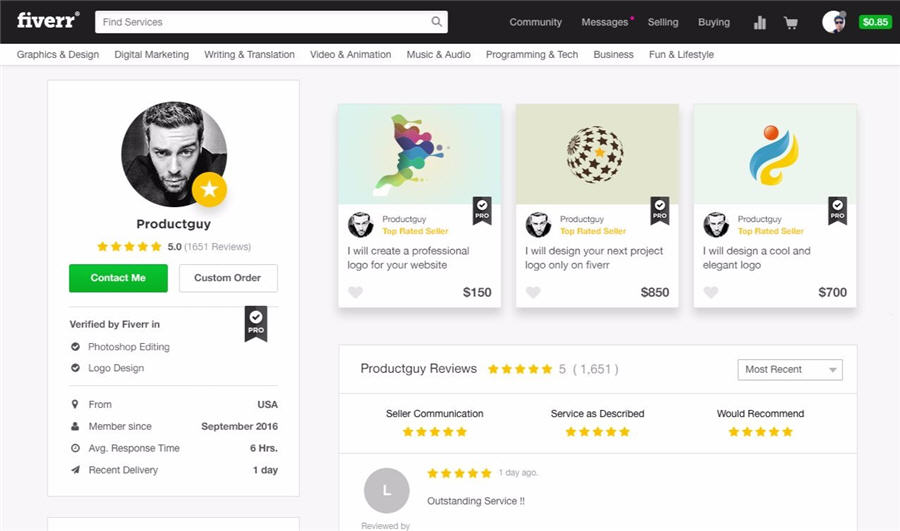Open the shopping cart icon
This screenshot has width=900, height=531.
pos(791,22)
